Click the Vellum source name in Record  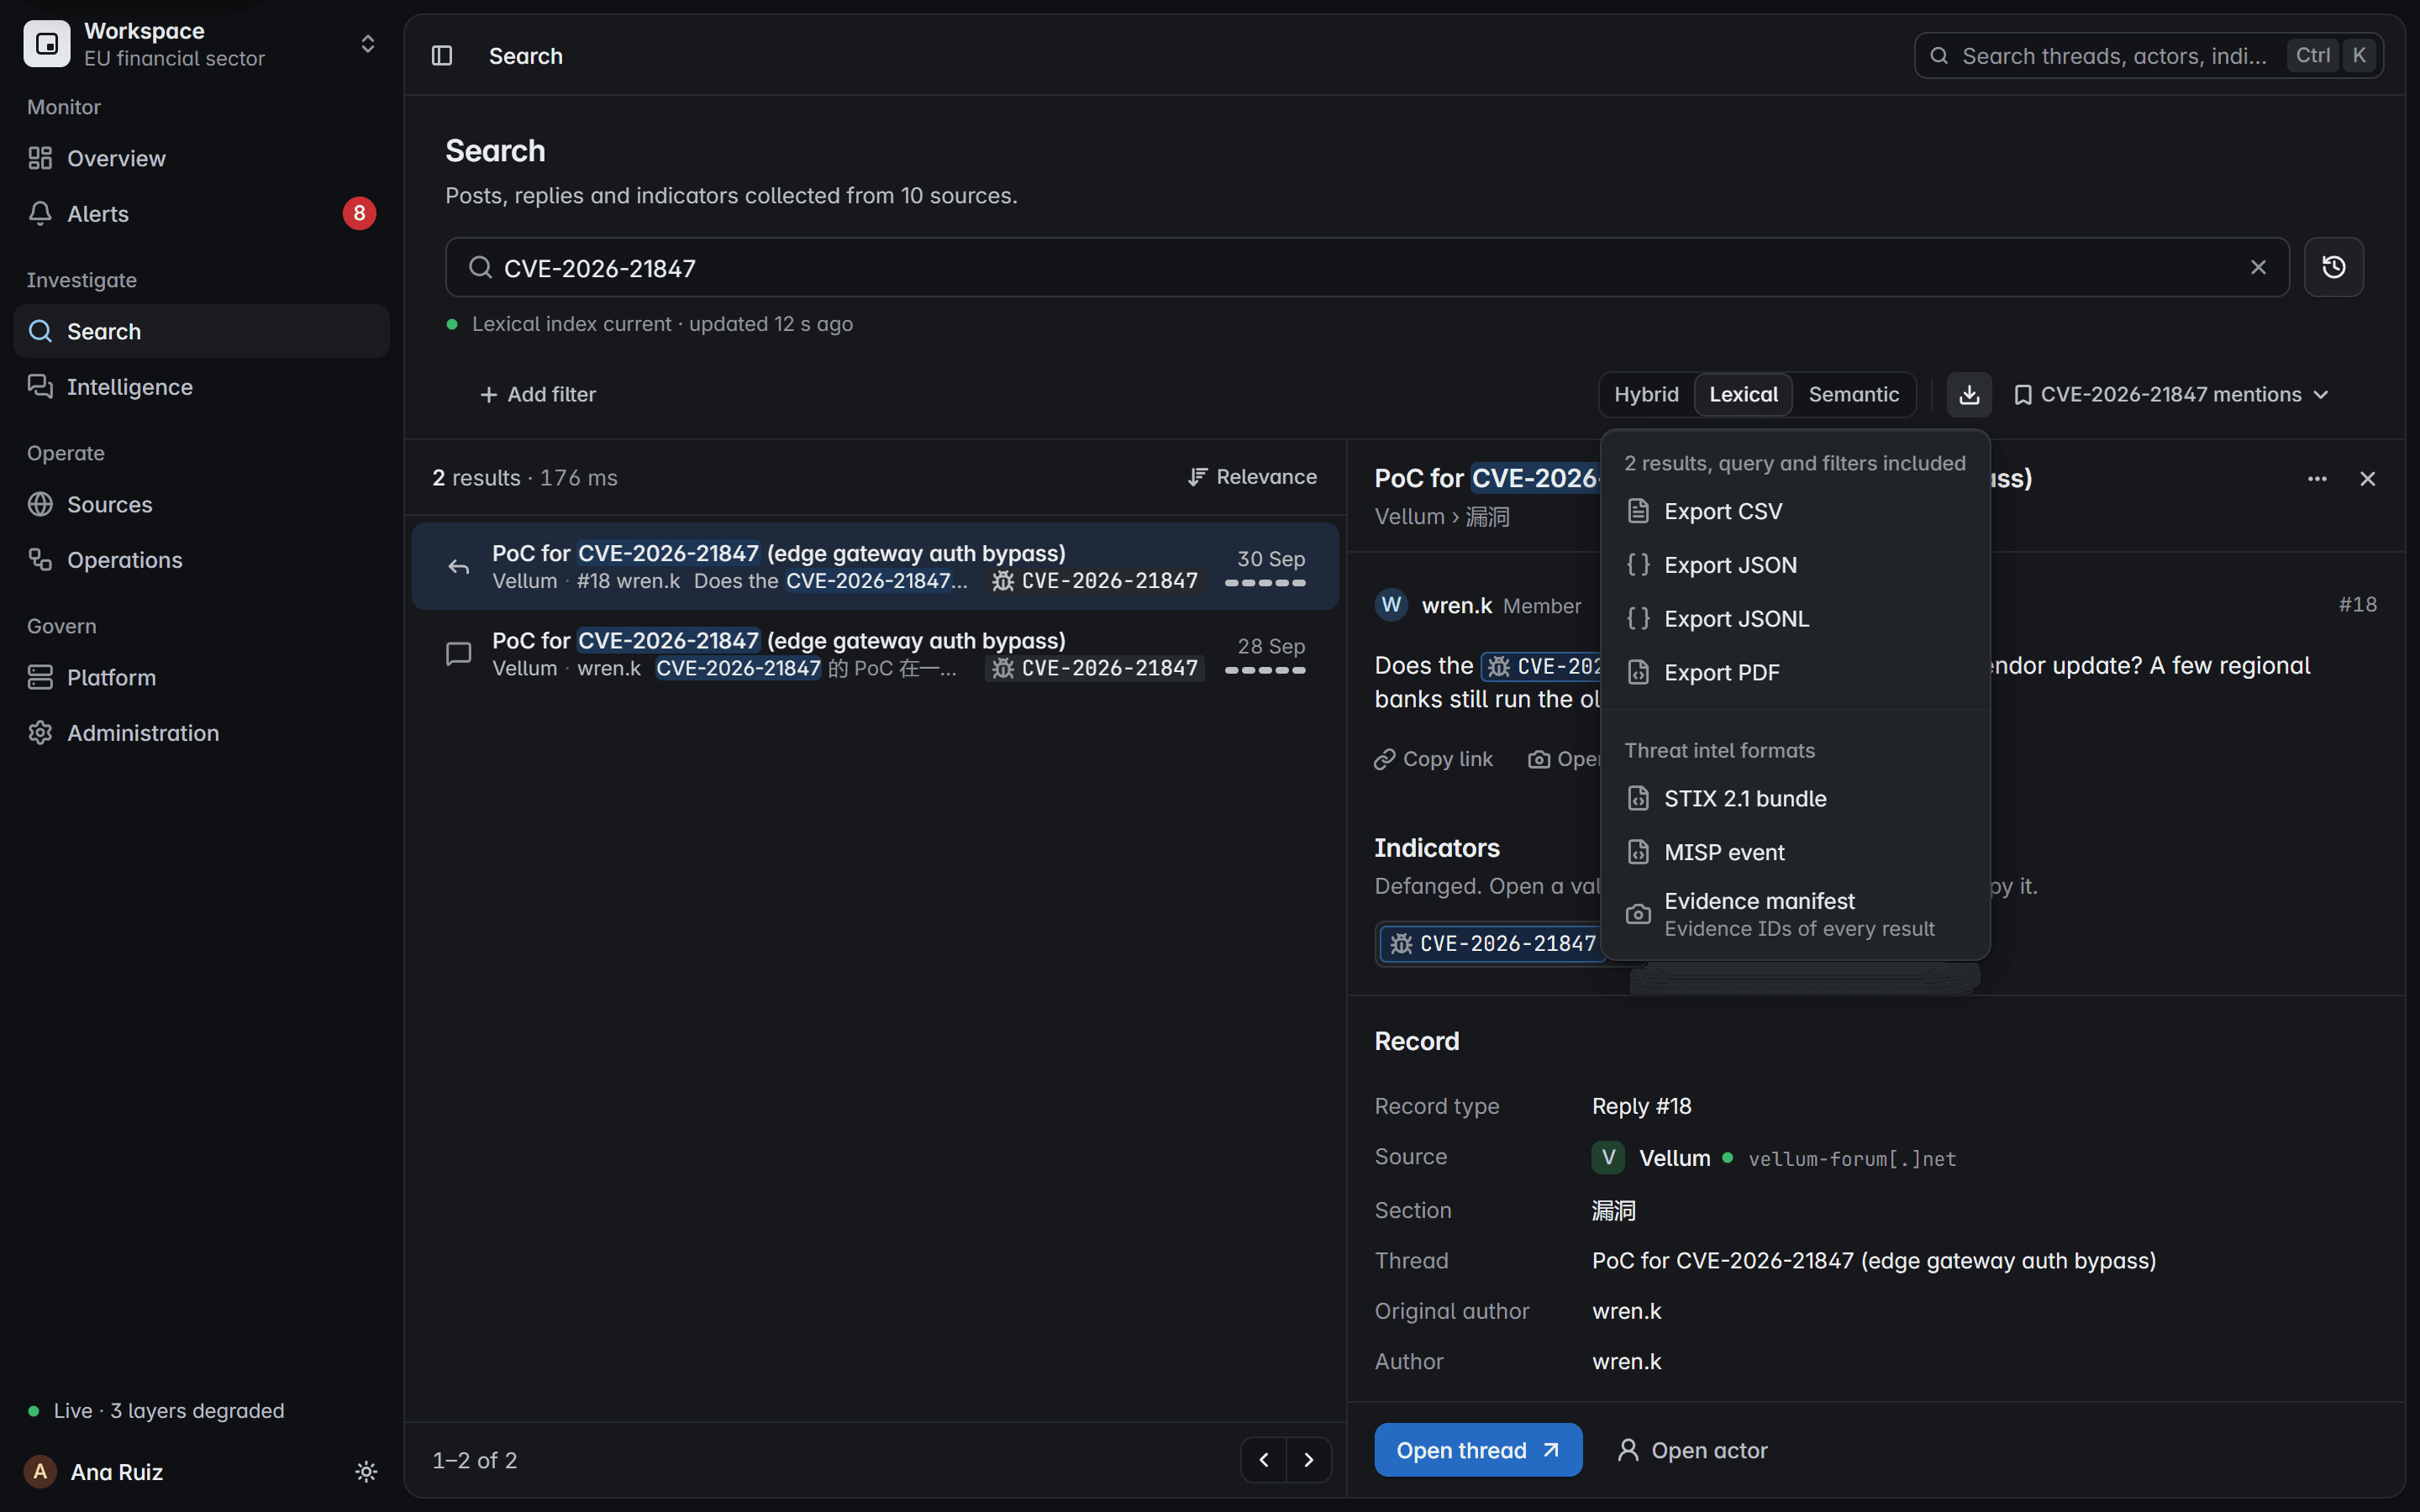pos(1674,1158)
